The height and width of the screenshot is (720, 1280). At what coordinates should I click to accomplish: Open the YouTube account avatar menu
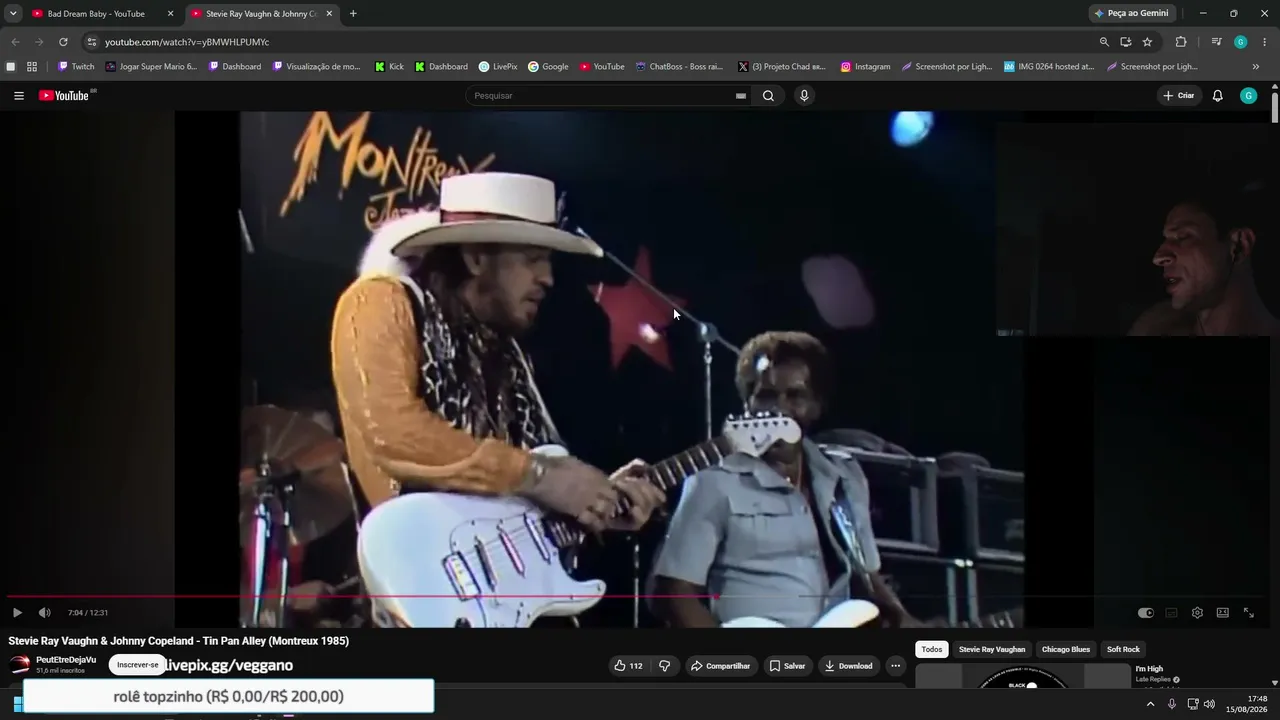coord(1248,96)
